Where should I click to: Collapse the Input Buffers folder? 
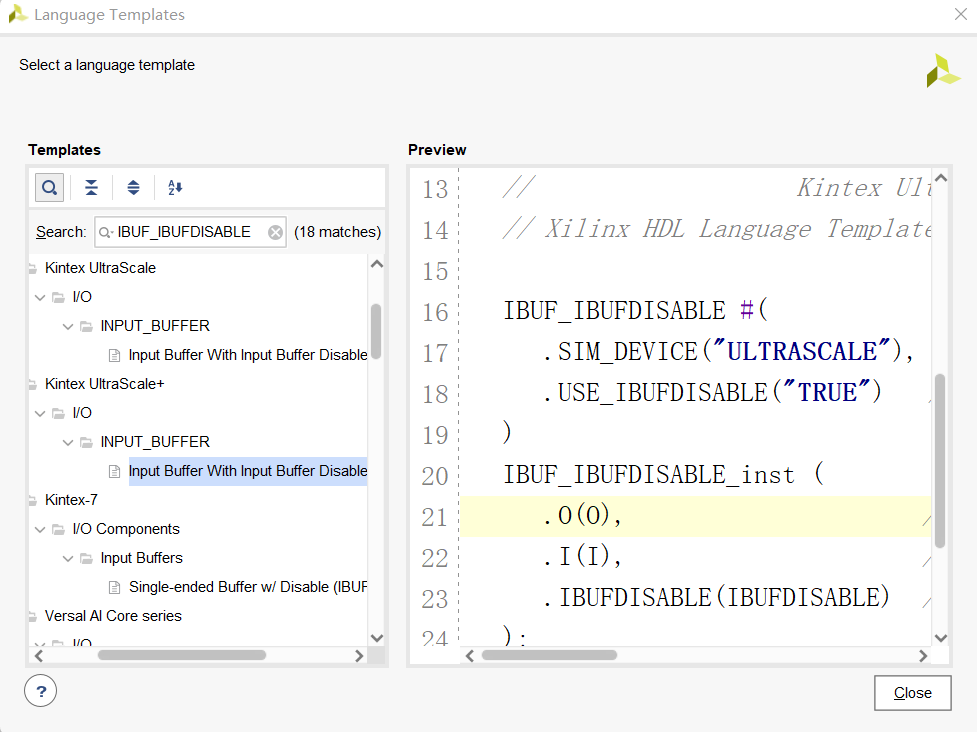68,559
